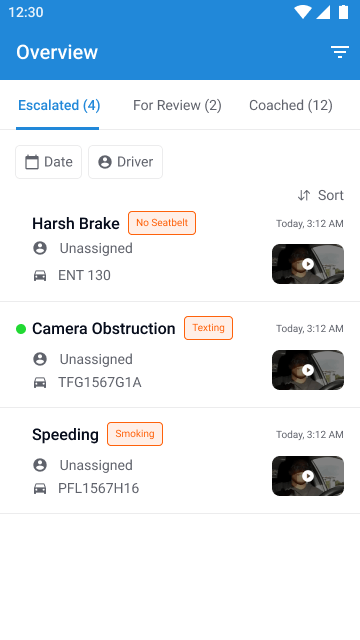
Task: Click the Texting tag
Action: coord(209,328)
